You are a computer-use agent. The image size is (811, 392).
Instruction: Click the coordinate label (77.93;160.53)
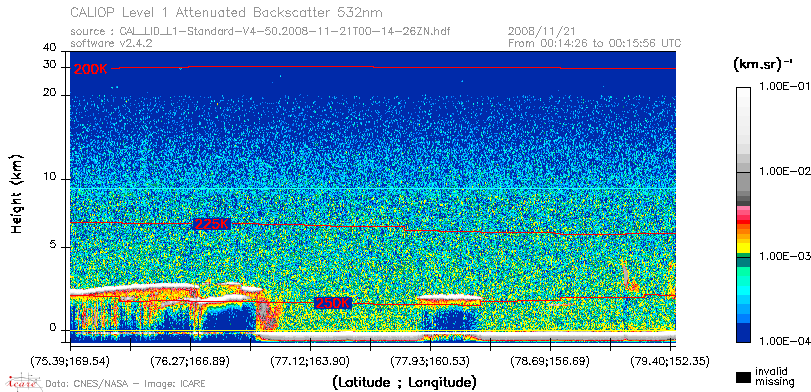pos(429,360)
